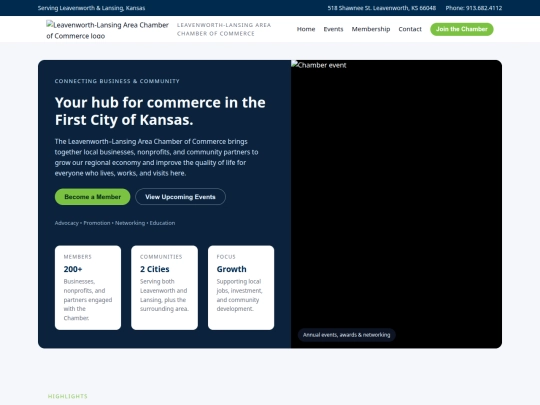This screenshot has height=405, width=540.
Task: Click the hero paragraph about the Chamber
Action: point(157,157)
